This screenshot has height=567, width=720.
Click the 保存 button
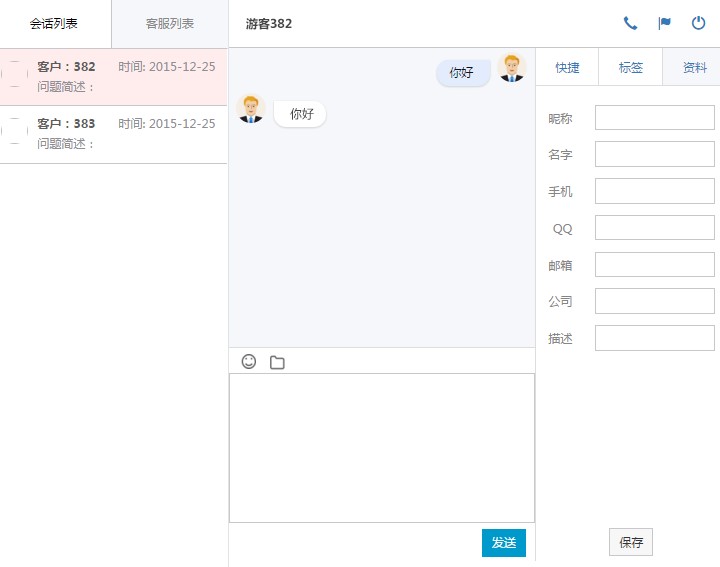pyautogui.click(x=631, y=542)
